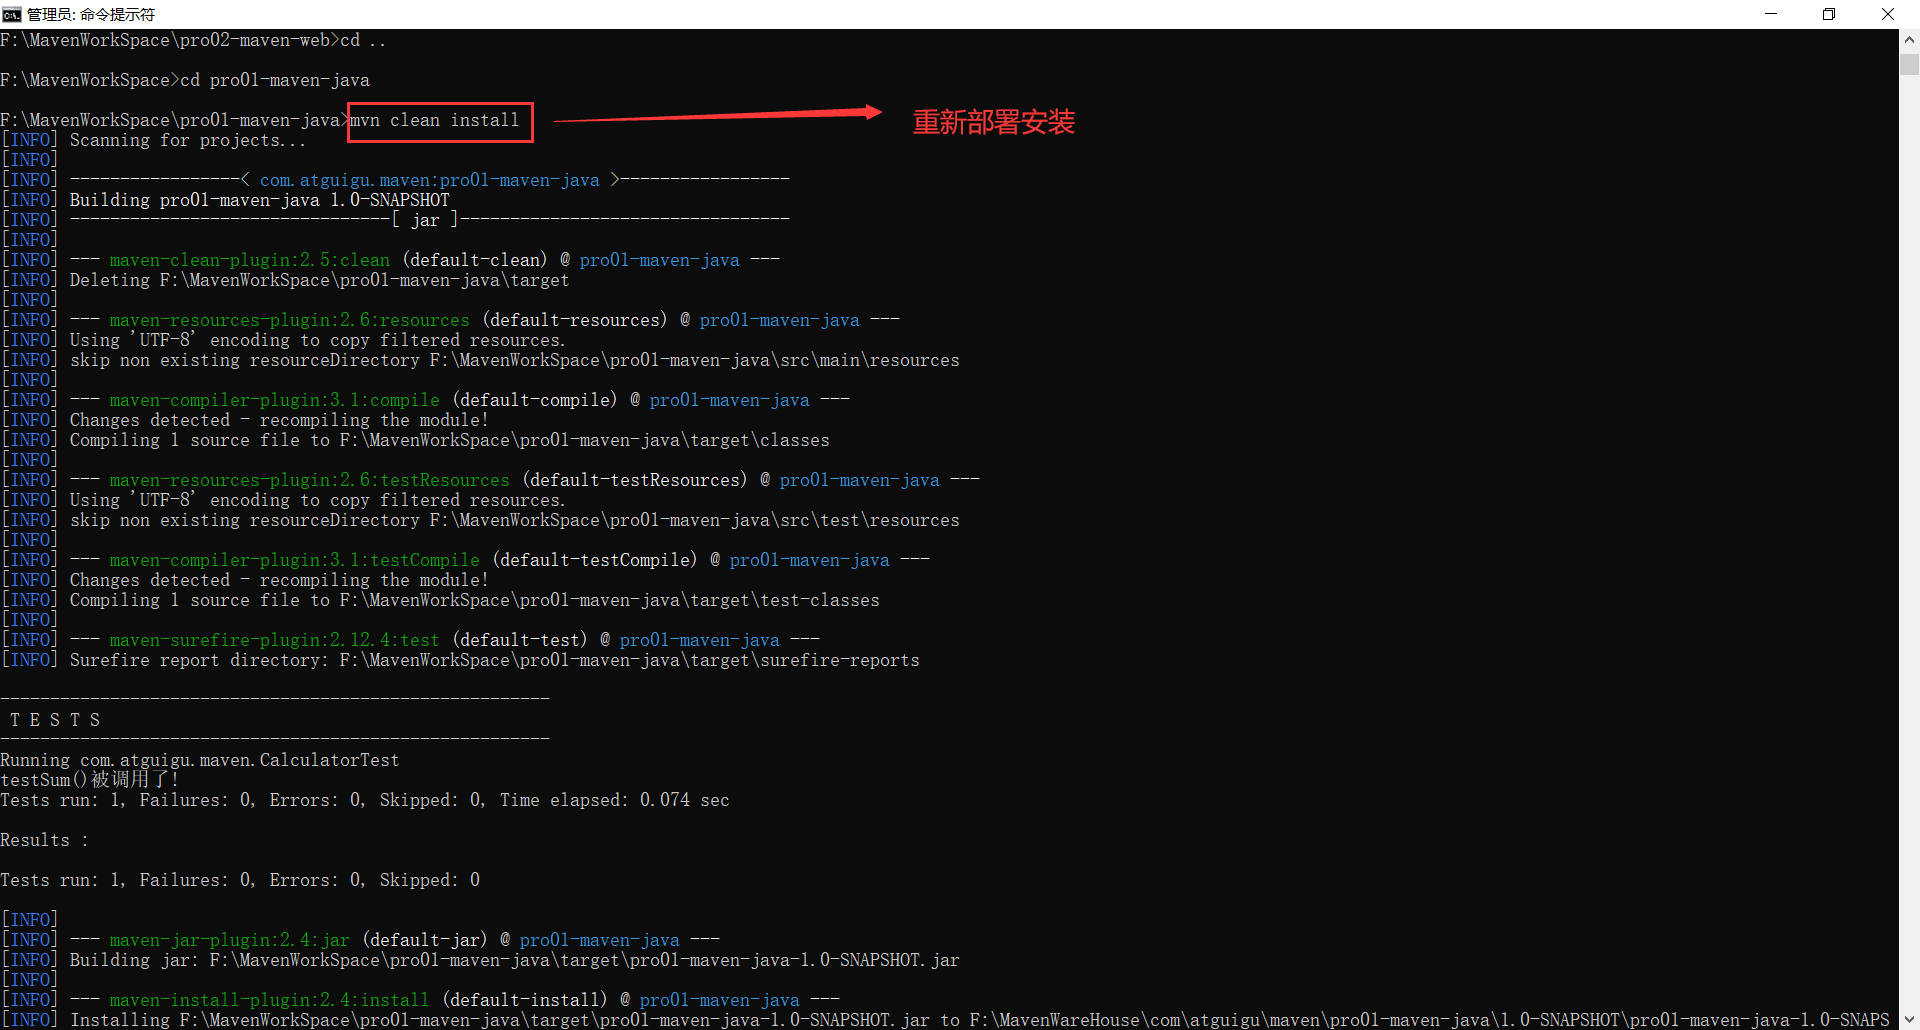Click 'maven-surefire-plugin:2.12.4:test' text

click(x=275, y=640)
